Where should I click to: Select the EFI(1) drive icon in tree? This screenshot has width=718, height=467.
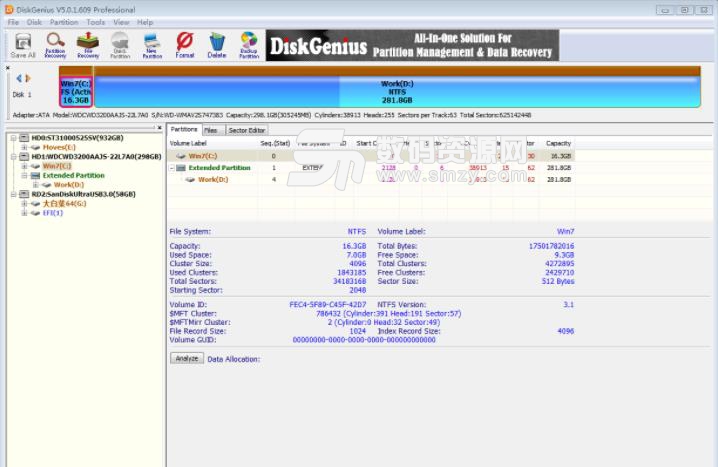[x=36, y=213]
